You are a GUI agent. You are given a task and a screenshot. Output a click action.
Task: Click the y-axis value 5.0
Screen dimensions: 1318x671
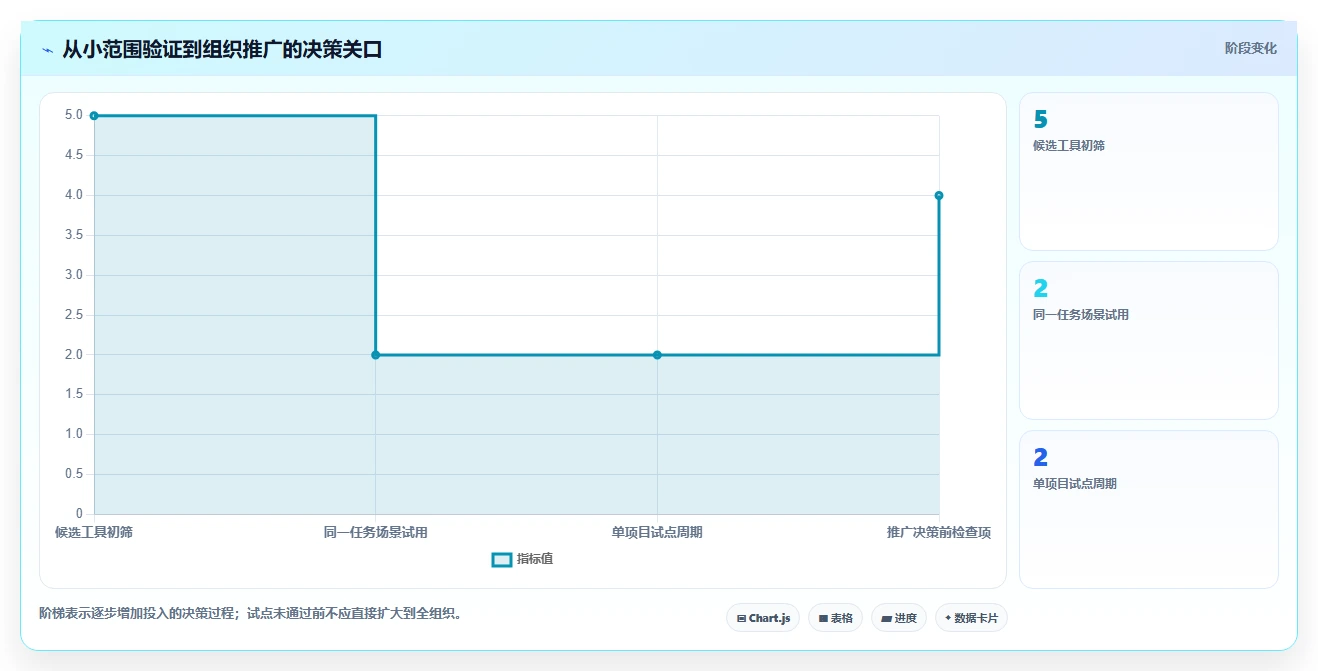pos(74,115)
